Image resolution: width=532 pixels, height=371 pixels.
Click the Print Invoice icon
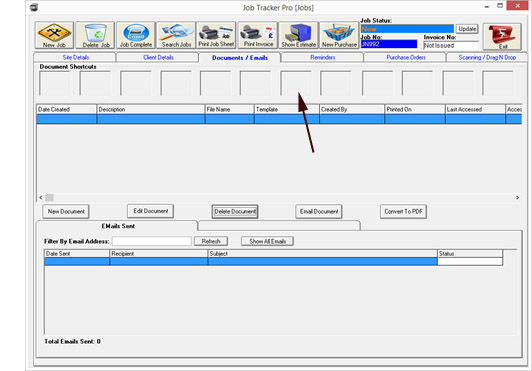(x=258, y=35)
